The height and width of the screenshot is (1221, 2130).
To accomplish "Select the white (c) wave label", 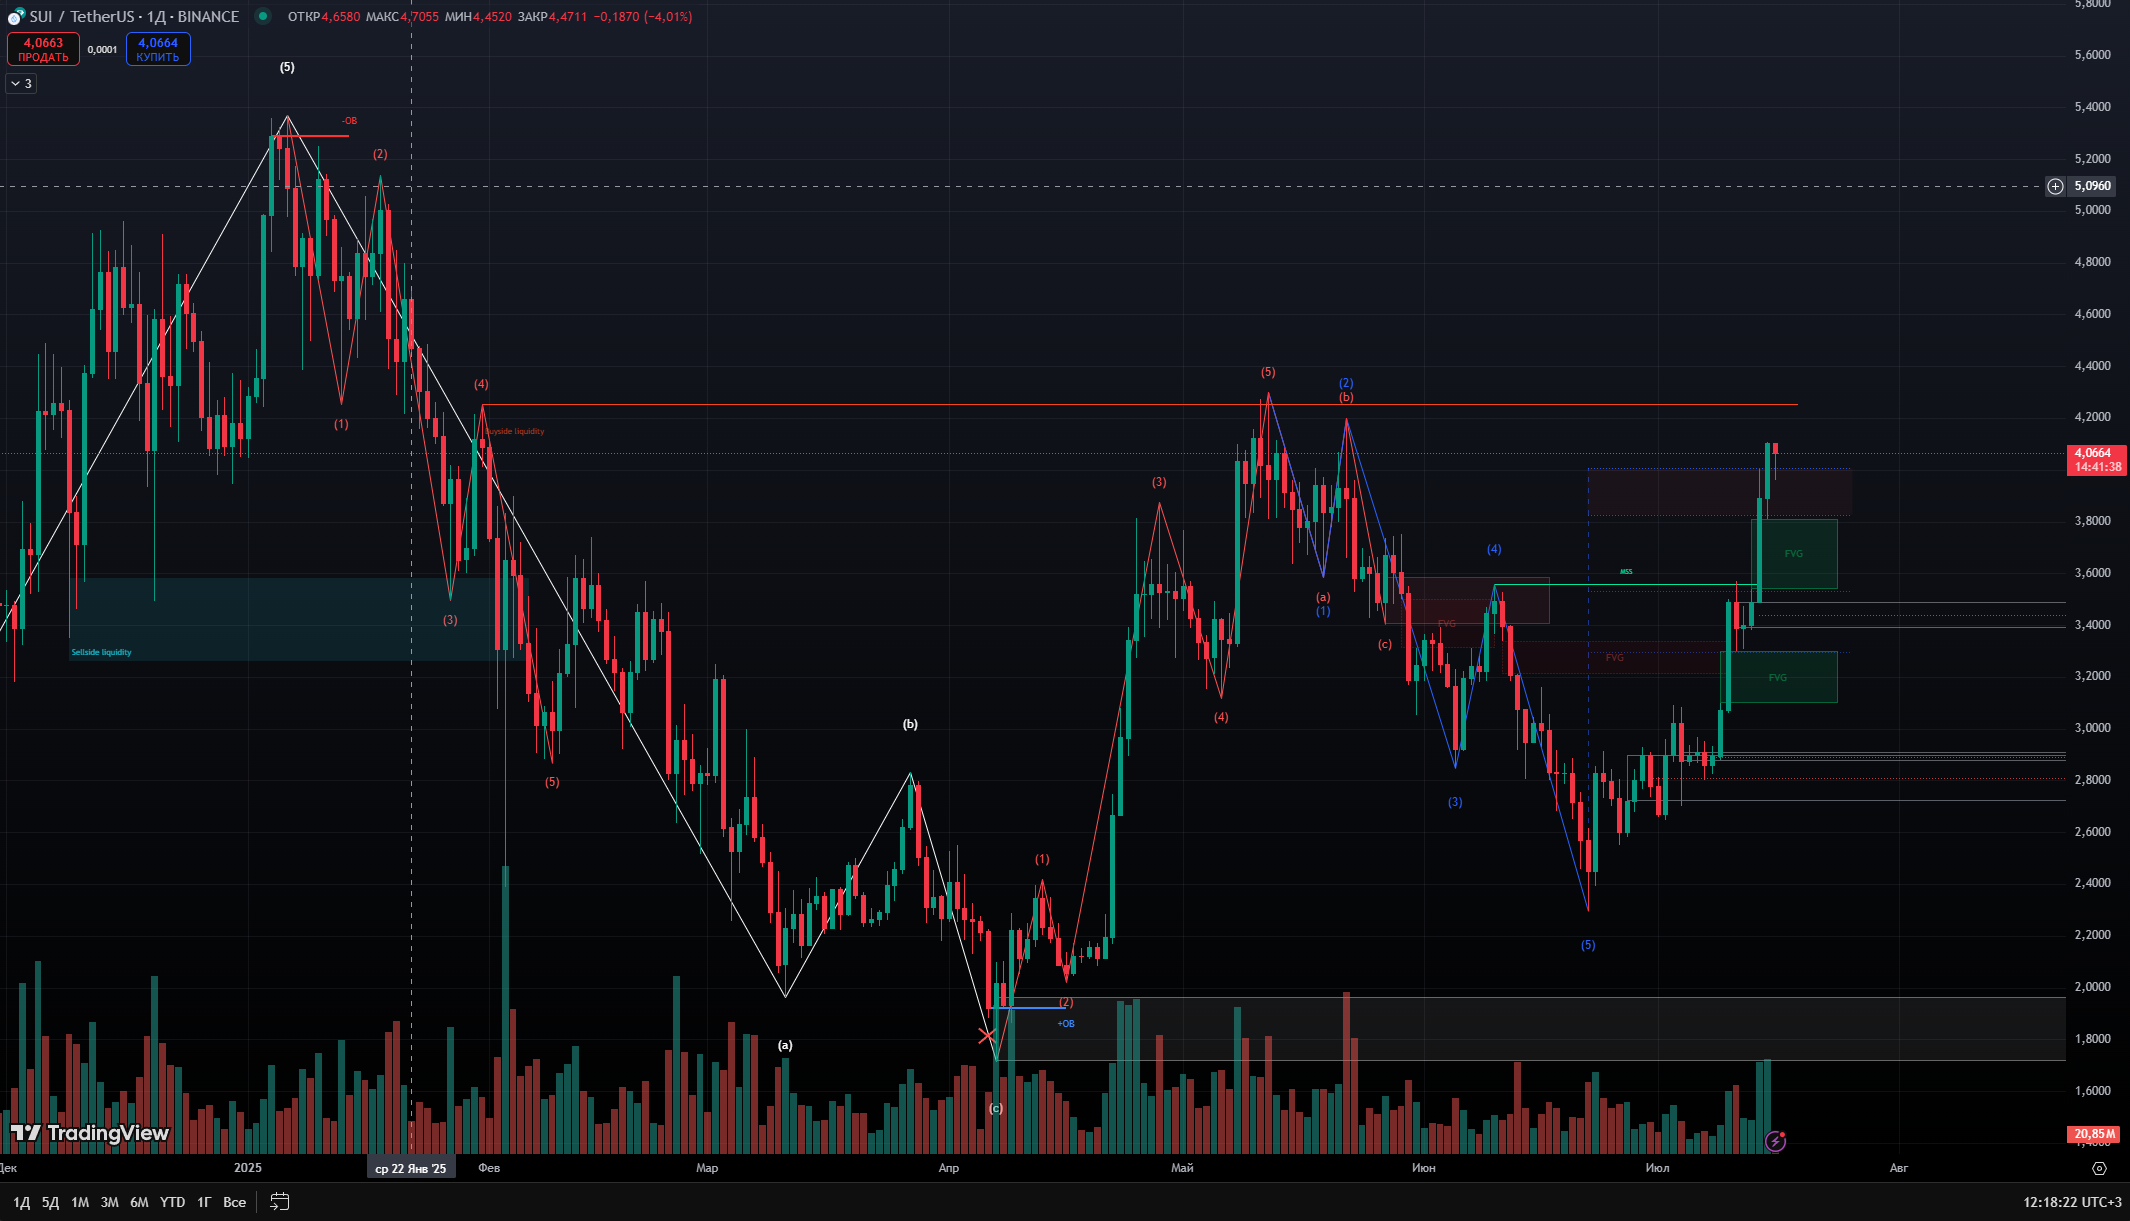I will pos(996,1109).
